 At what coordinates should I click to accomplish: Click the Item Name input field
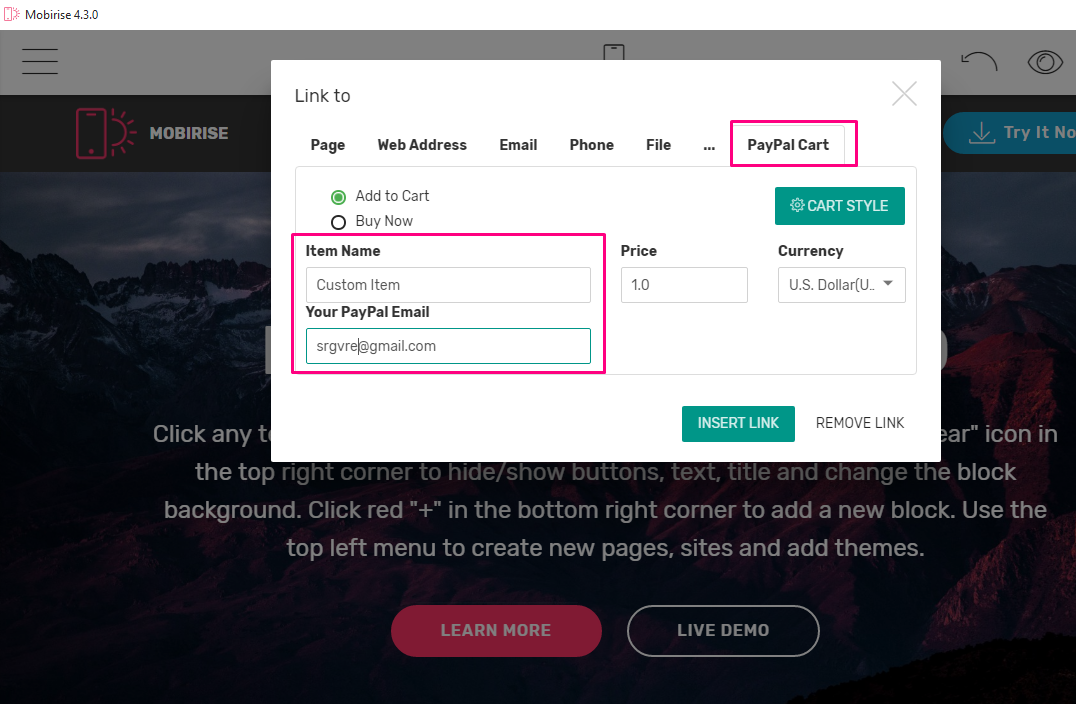(x=448, y=285)
